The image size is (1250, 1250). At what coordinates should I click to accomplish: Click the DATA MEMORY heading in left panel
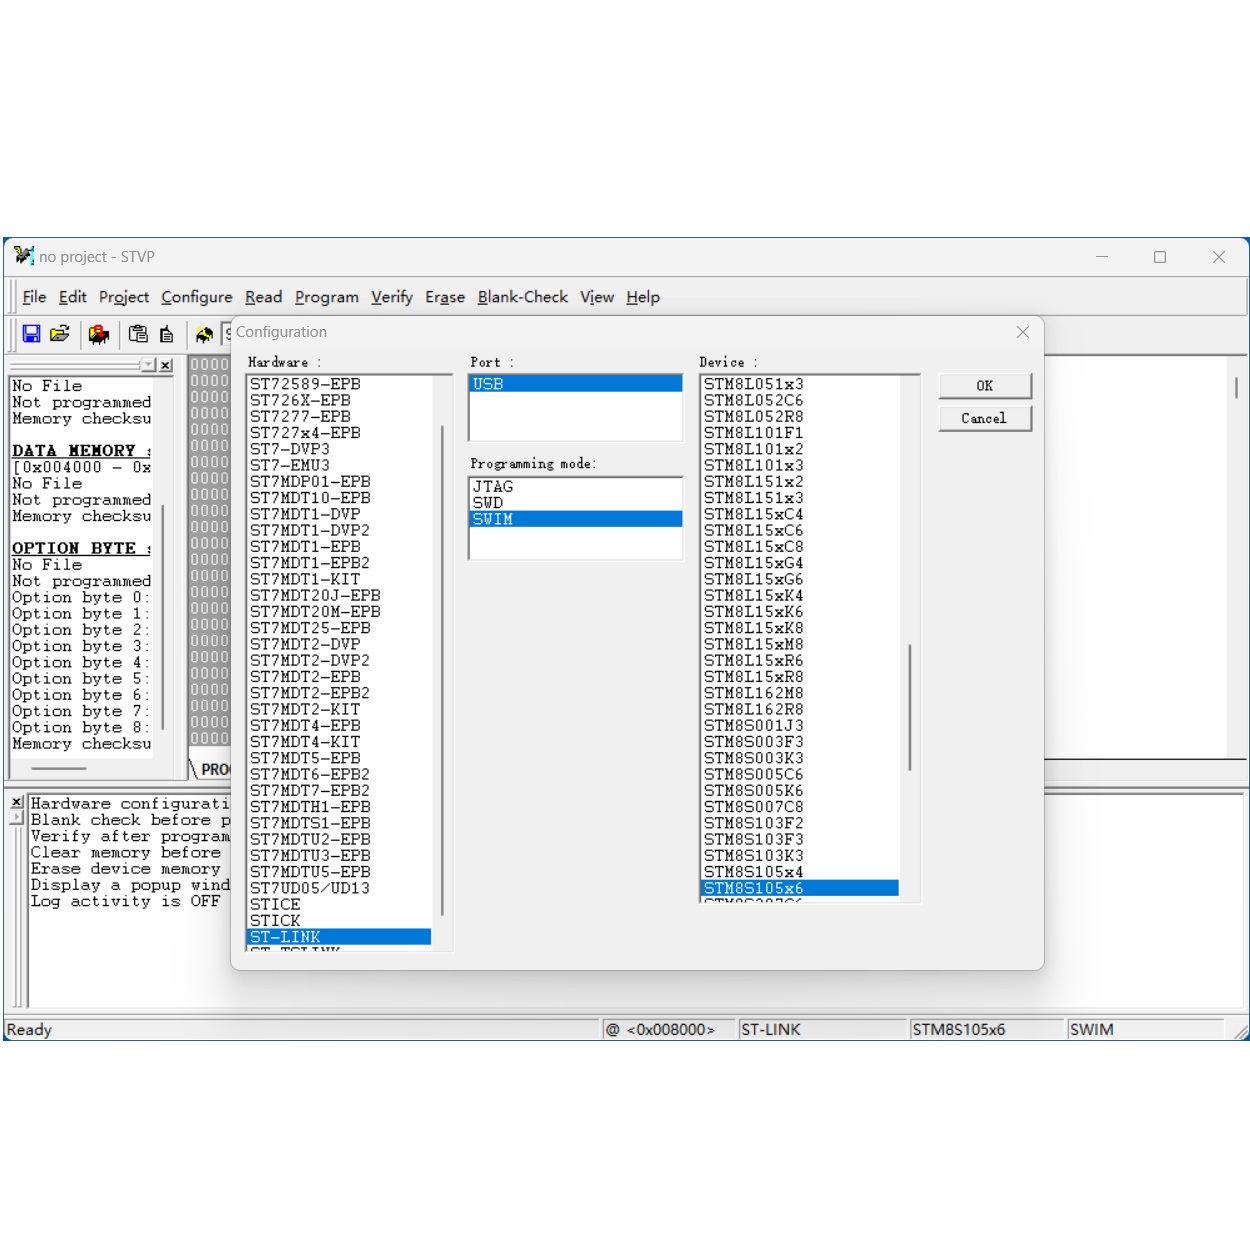point(81,451)
